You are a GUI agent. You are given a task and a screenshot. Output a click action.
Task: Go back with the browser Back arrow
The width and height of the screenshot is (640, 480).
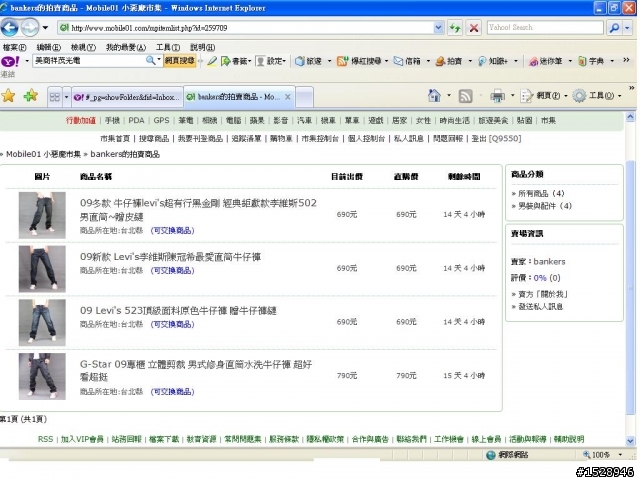pyautogui.click(x=10, y=28)
